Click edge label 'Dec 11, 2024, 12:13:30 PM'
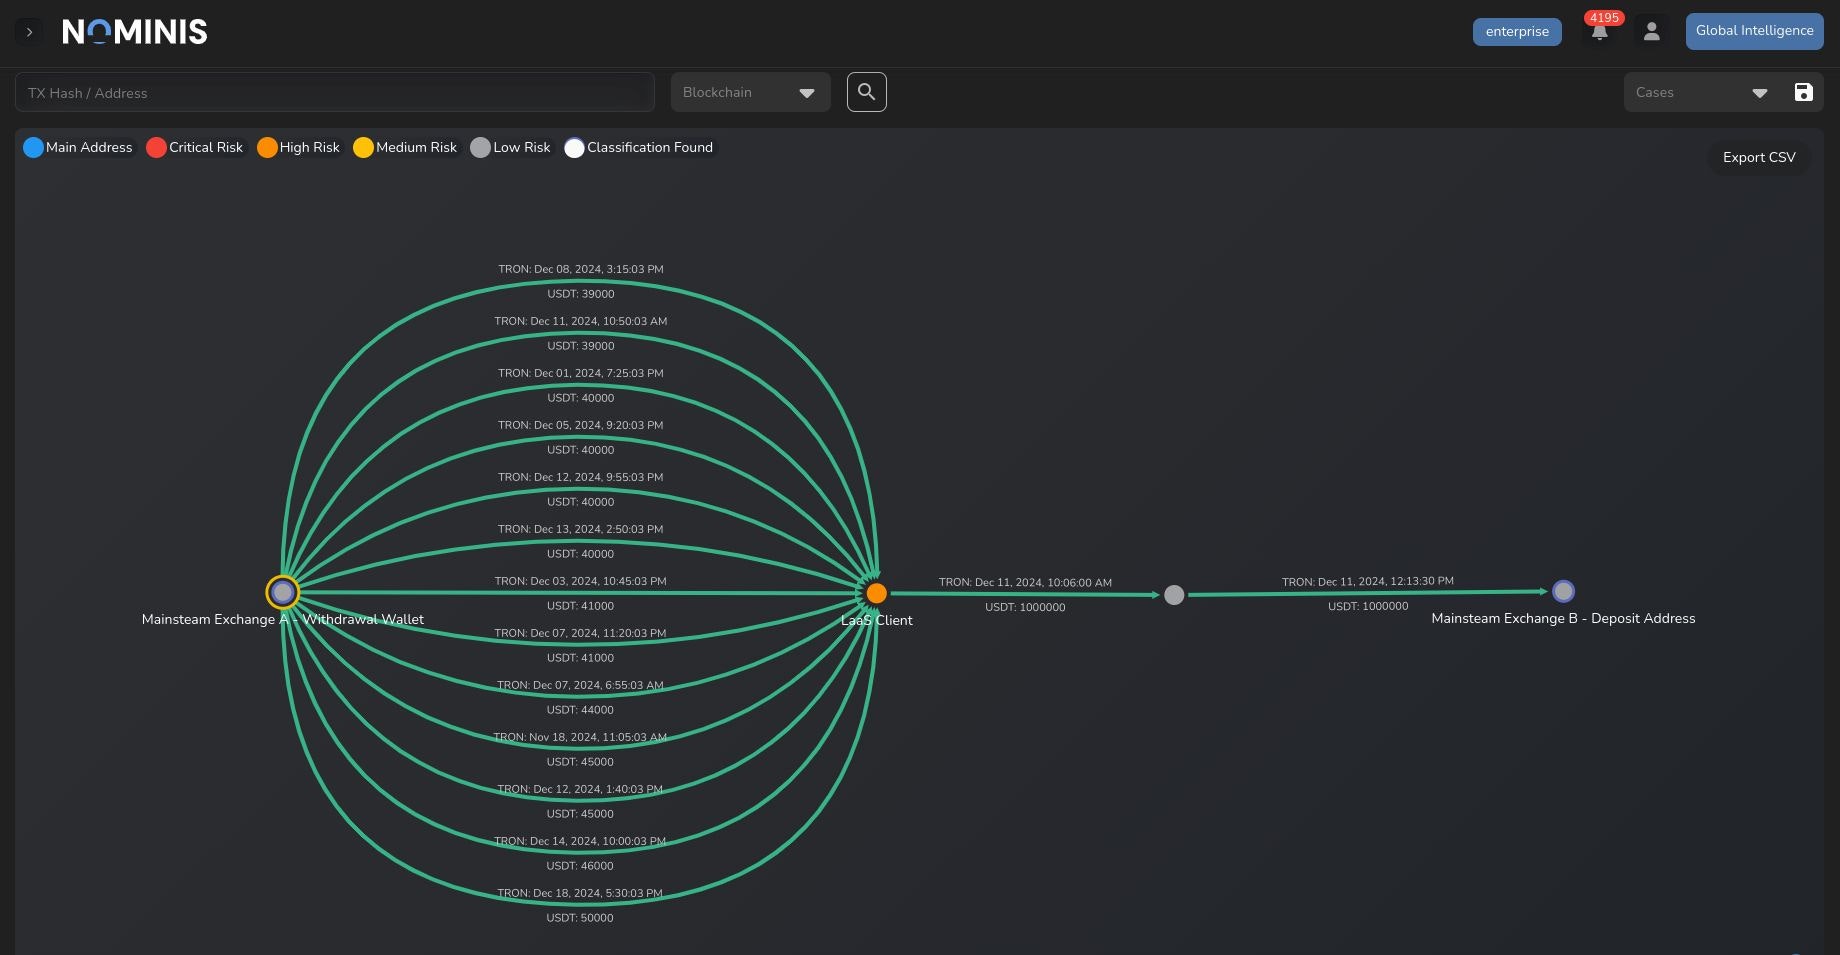 (1368, 582)
